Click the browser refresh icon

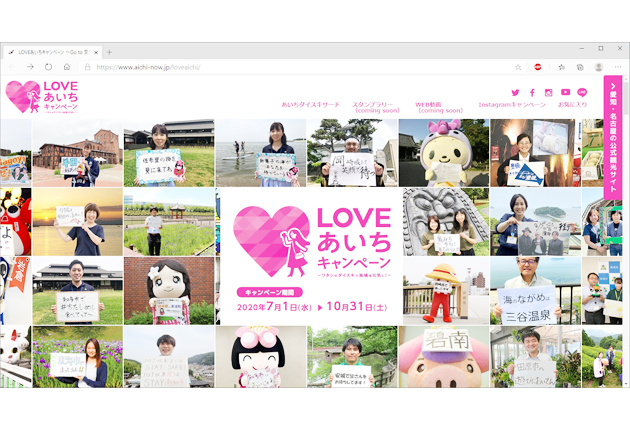point(48,67)
